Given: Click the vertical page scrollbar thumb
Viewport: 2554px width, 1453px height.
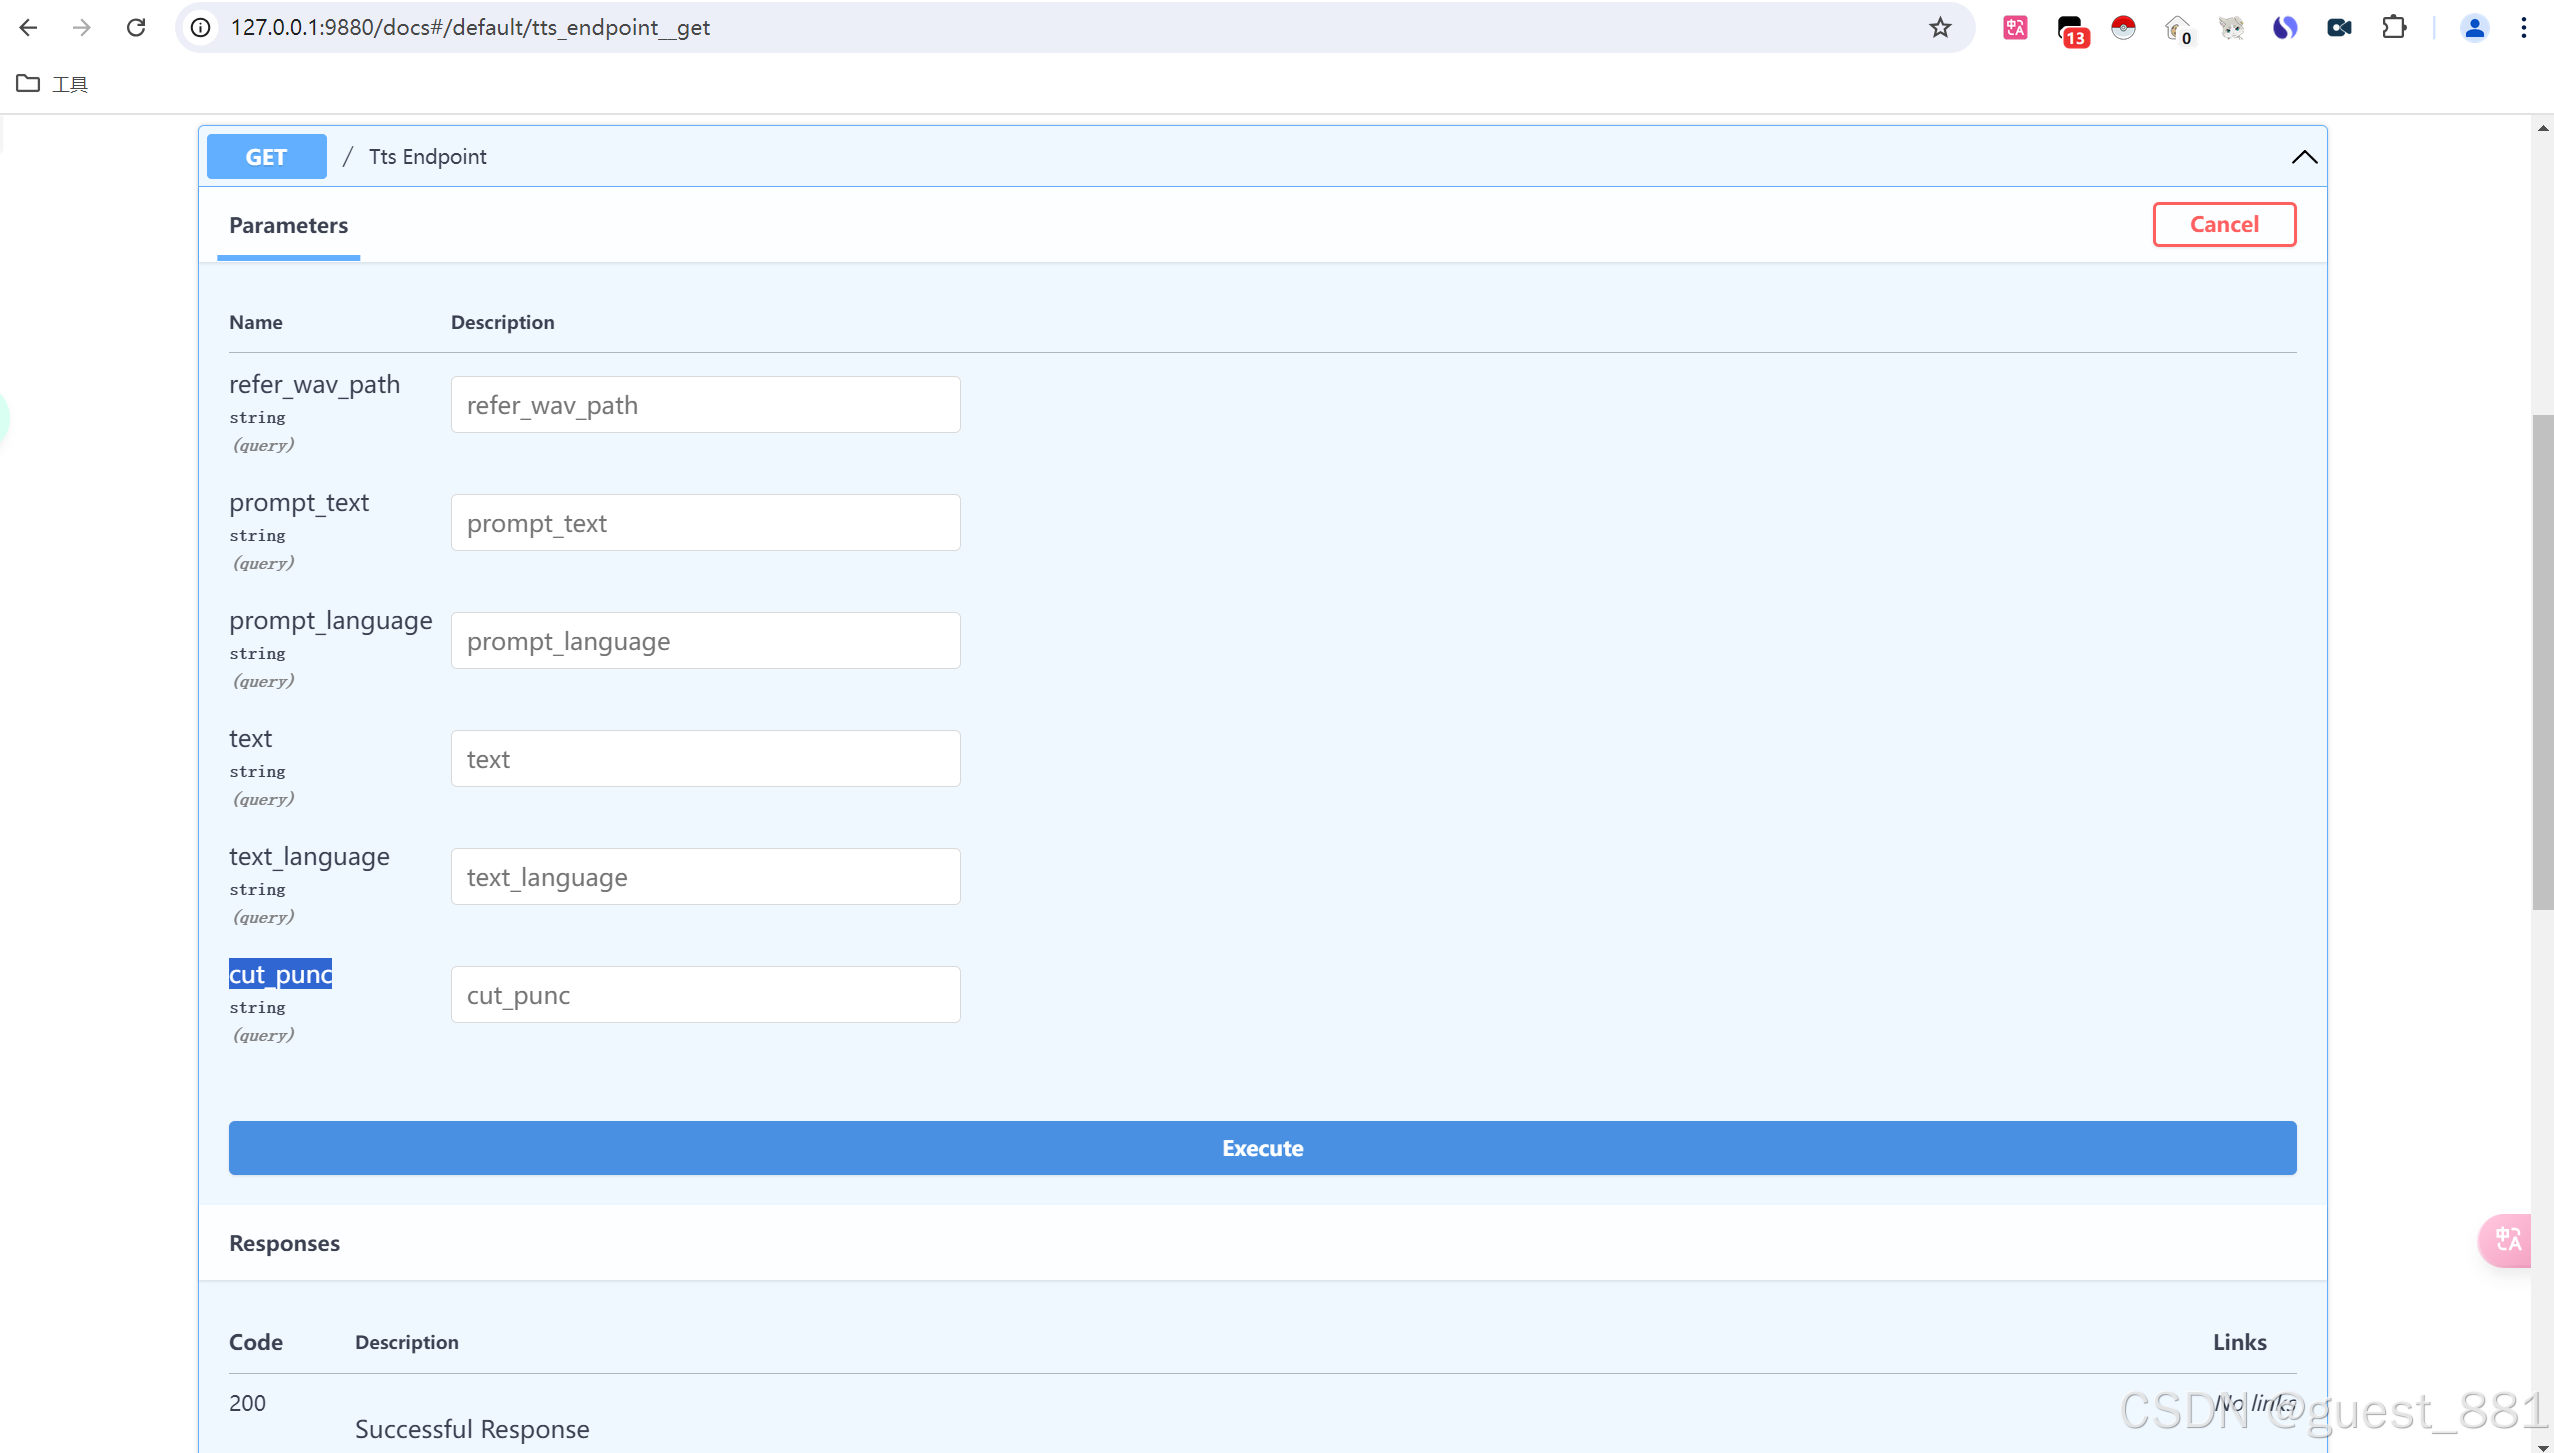Looking at the screenshot, I should point(2542,660).
